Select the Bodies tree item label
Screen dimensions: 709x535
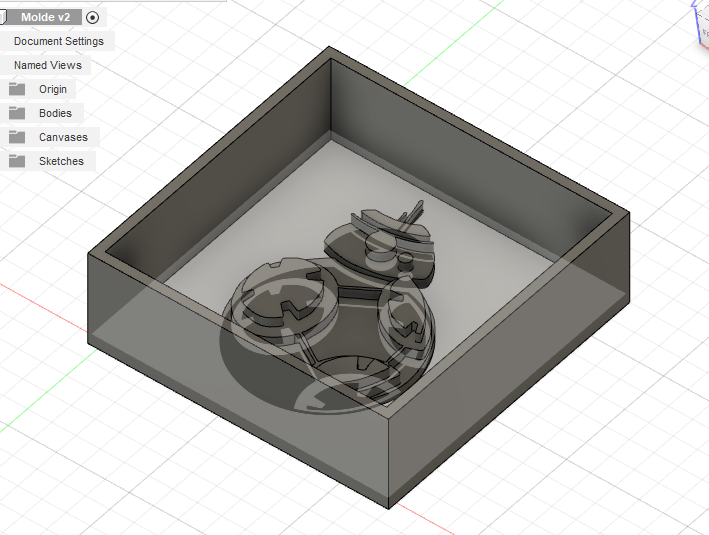[55, 113]
